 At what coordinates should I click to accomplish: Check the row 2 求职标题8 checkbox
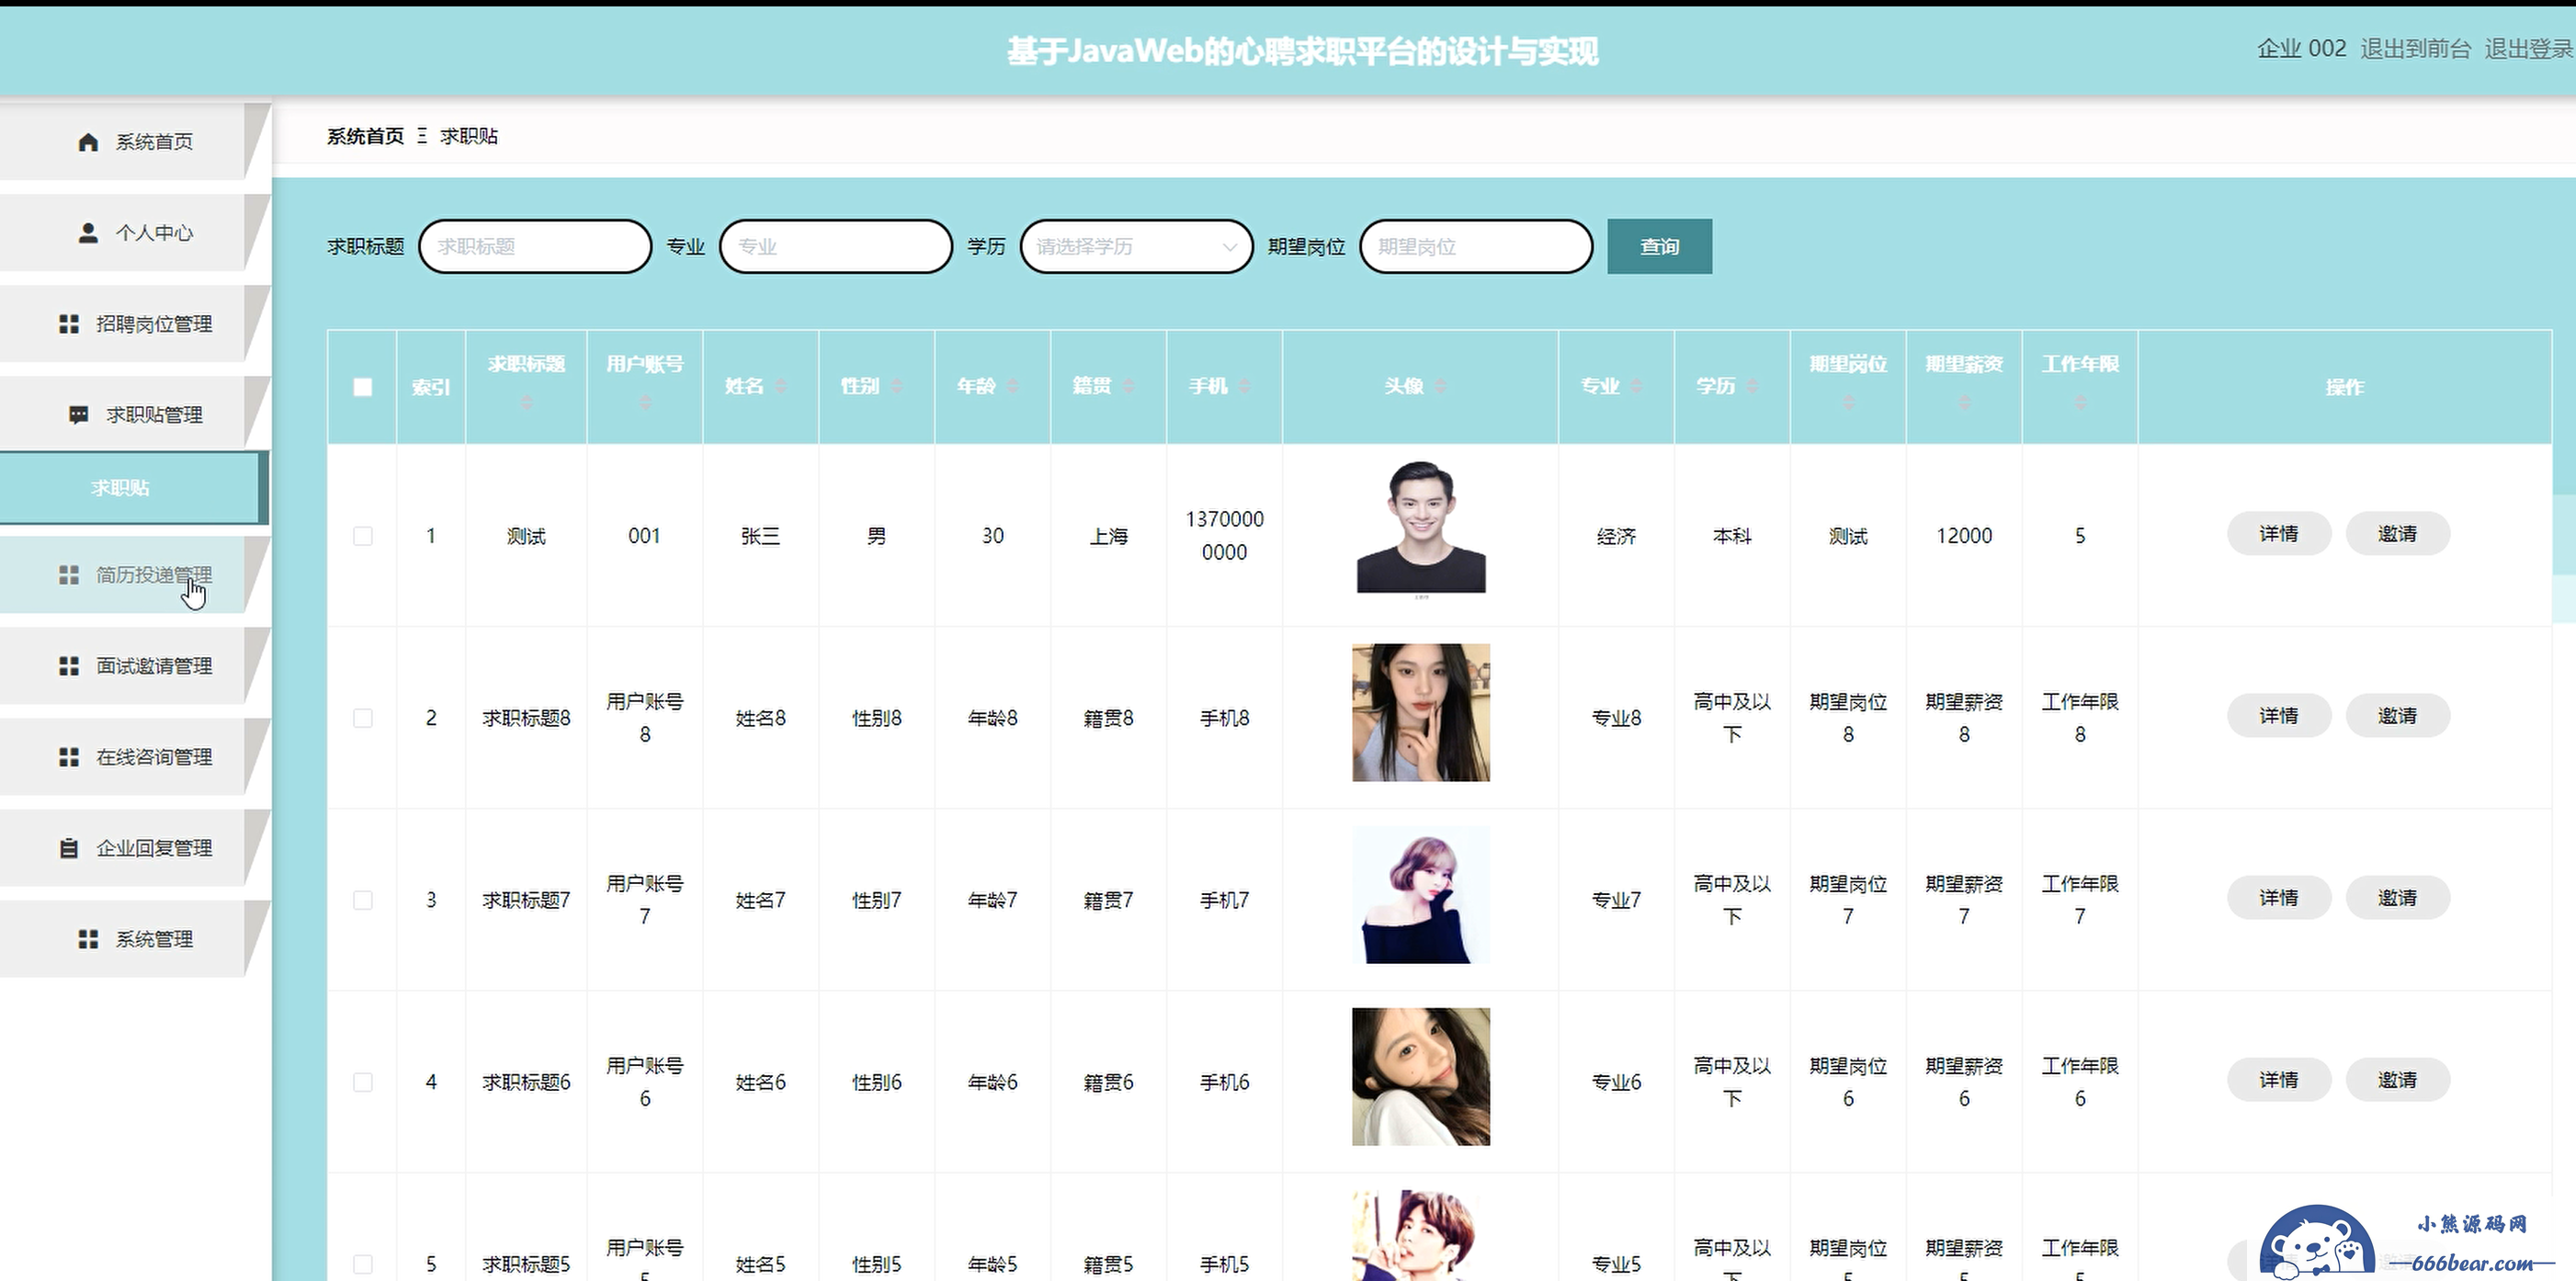coord(363,718)
